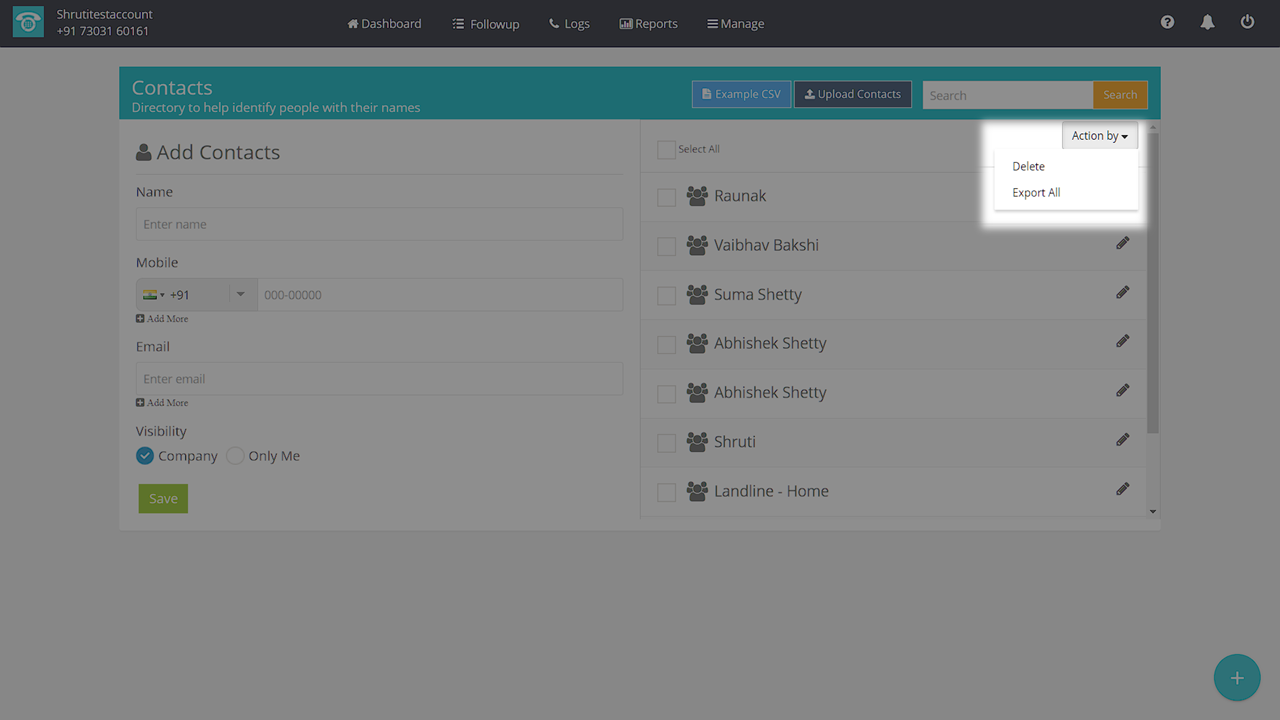Image resolution: width=1280 pixels, height=720 pixels.
Task: Click the Upload Contacts button
Action: click(x=852, y=94)
